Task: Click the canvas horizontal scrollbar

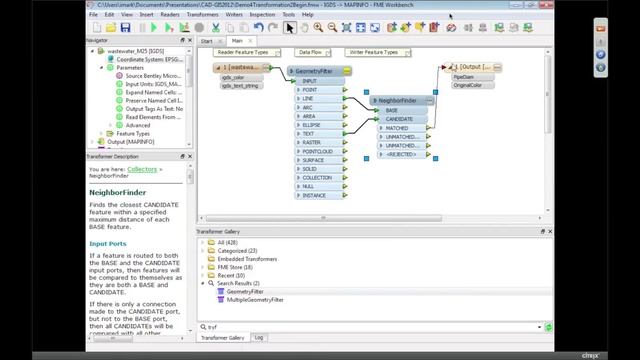Action: pos(323,218)
